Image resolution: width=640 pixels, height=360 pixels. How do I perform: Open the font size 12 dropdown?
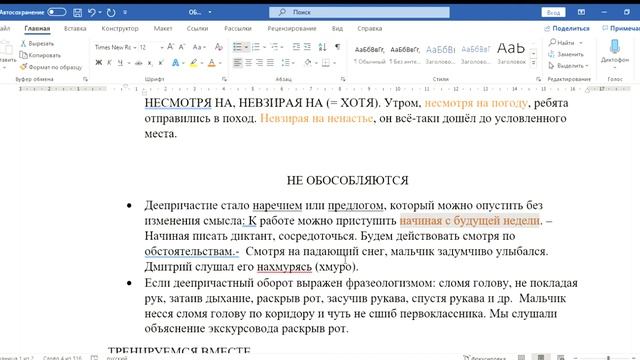pyautogui.click(x=162, y=47)
